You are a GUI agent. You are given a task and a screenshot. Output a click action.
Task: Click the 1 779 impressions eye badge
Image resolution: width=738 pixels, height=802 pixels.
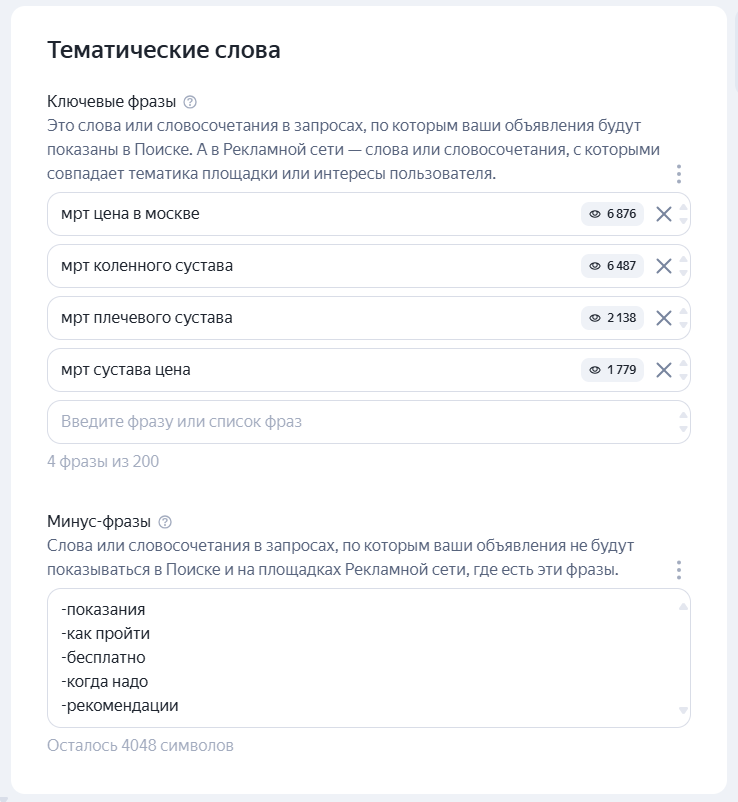tap(612, 370)
